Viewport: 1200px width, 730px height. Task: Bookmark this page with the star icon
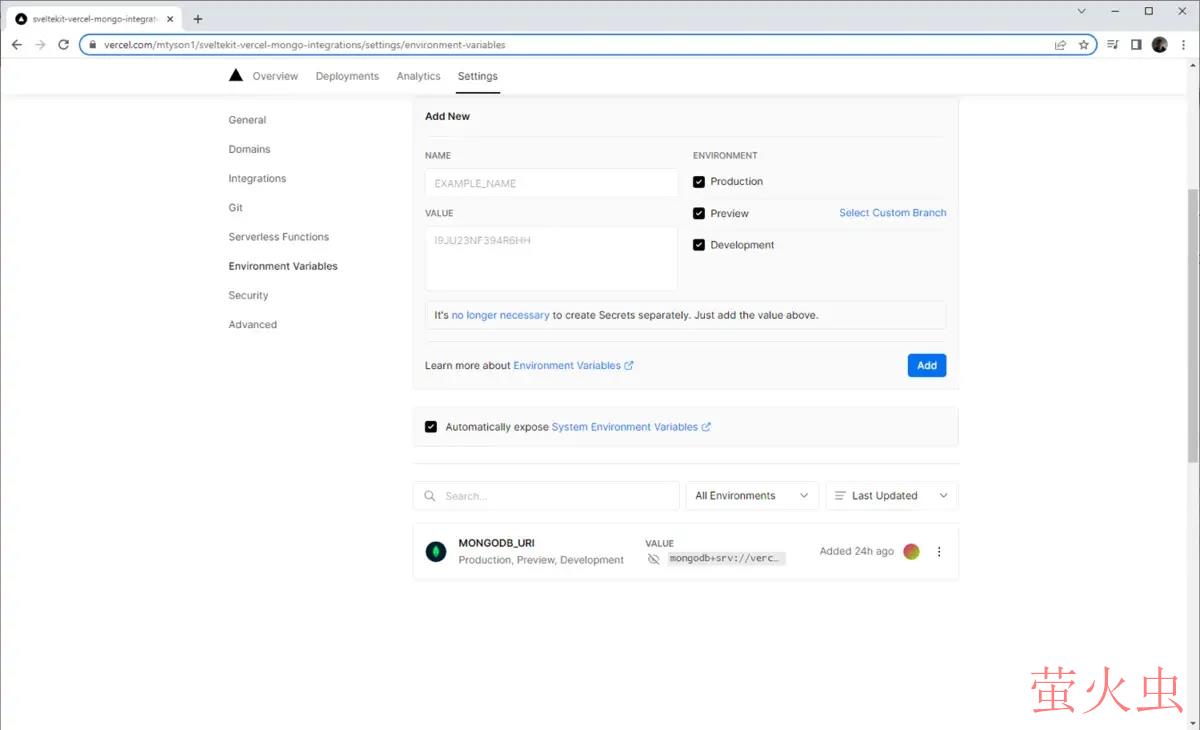[1083, 45]
